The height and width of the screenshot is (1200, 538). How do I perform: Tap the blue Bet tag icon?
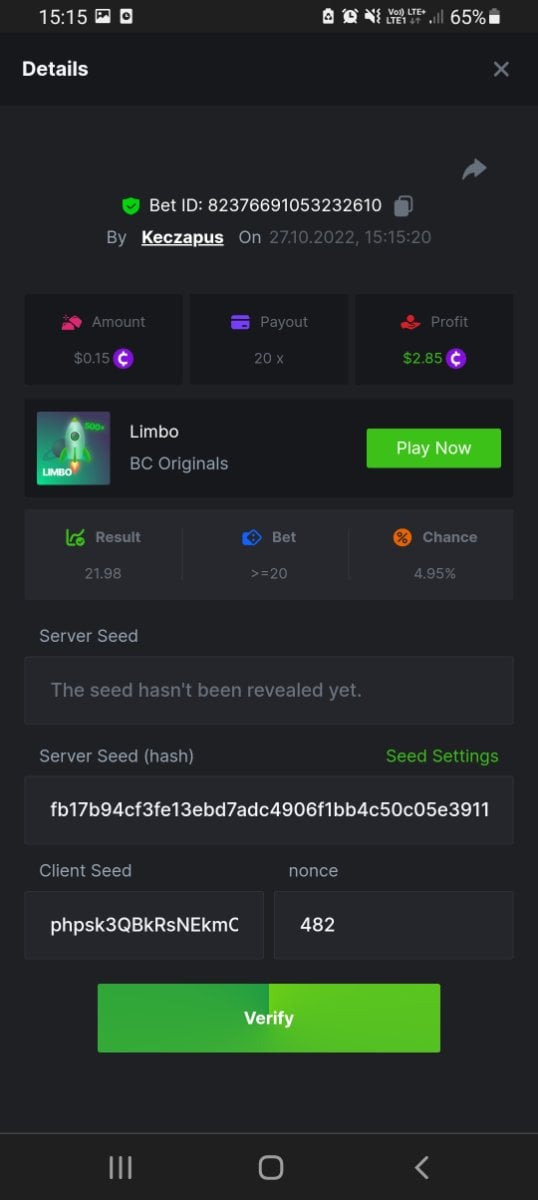(252, 538)
